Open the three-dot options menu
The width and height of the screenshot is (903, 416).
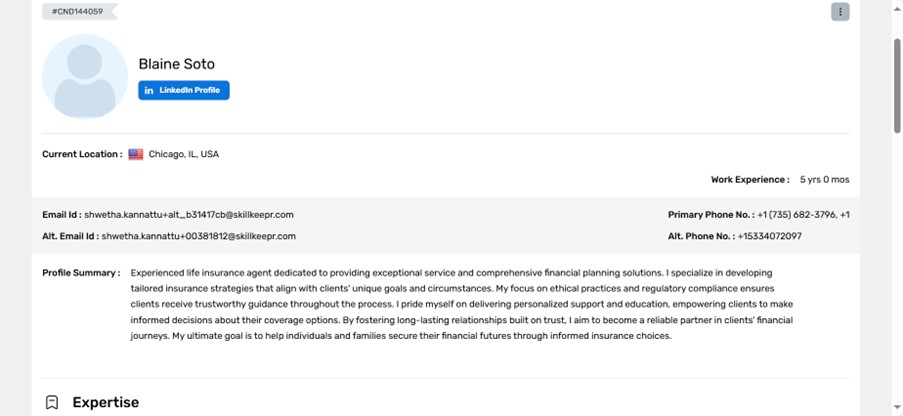tap(840, 12)
